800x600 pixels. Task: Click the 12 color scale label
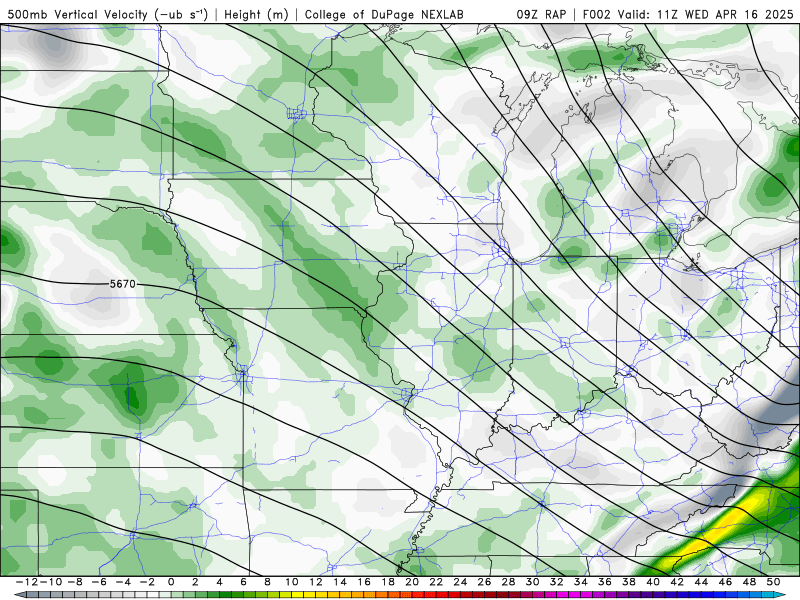point(316,582)
